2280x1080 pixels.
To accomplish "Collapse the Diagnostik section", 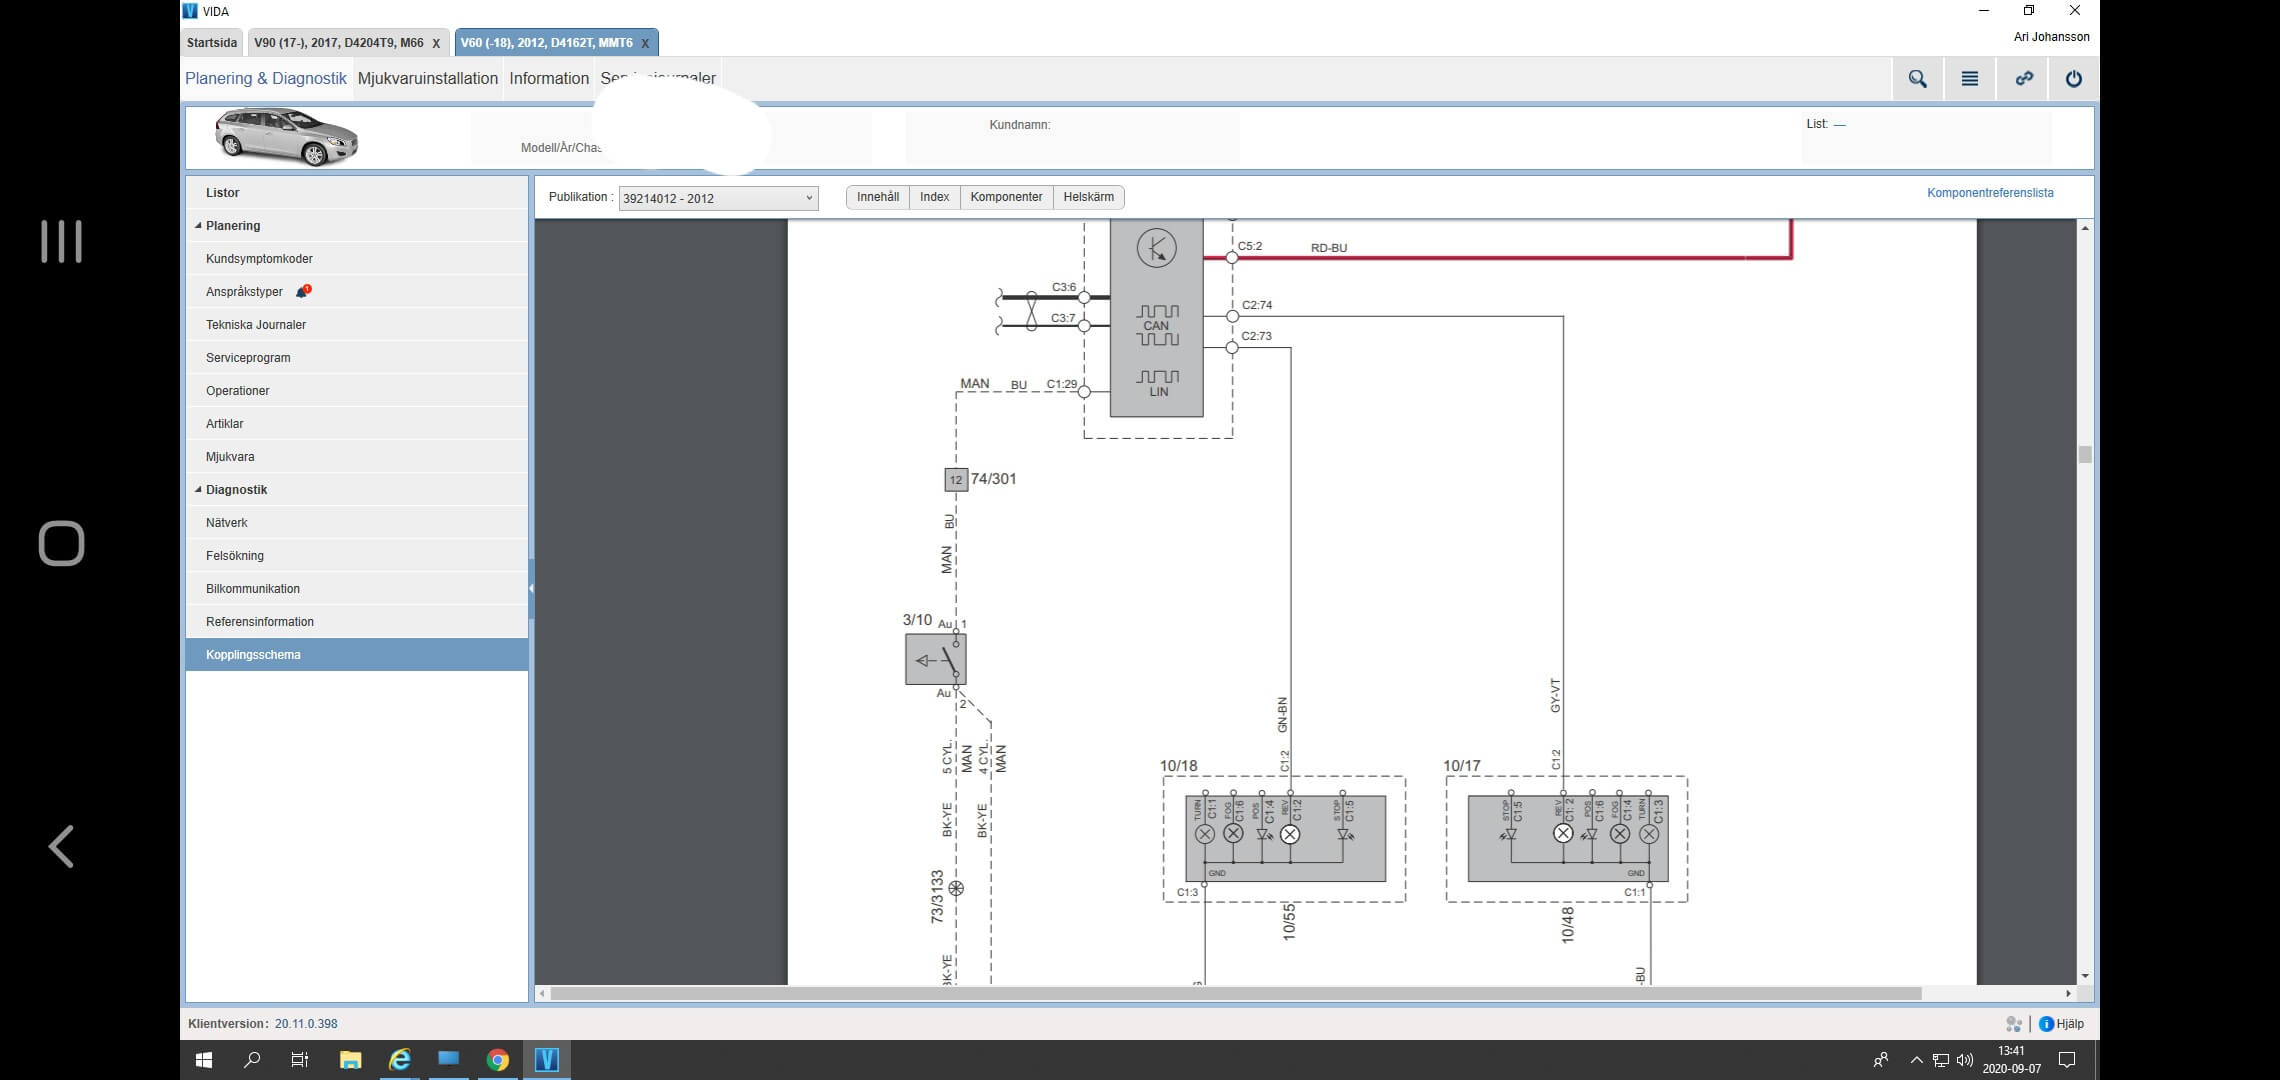I will (x=198, y=490).
